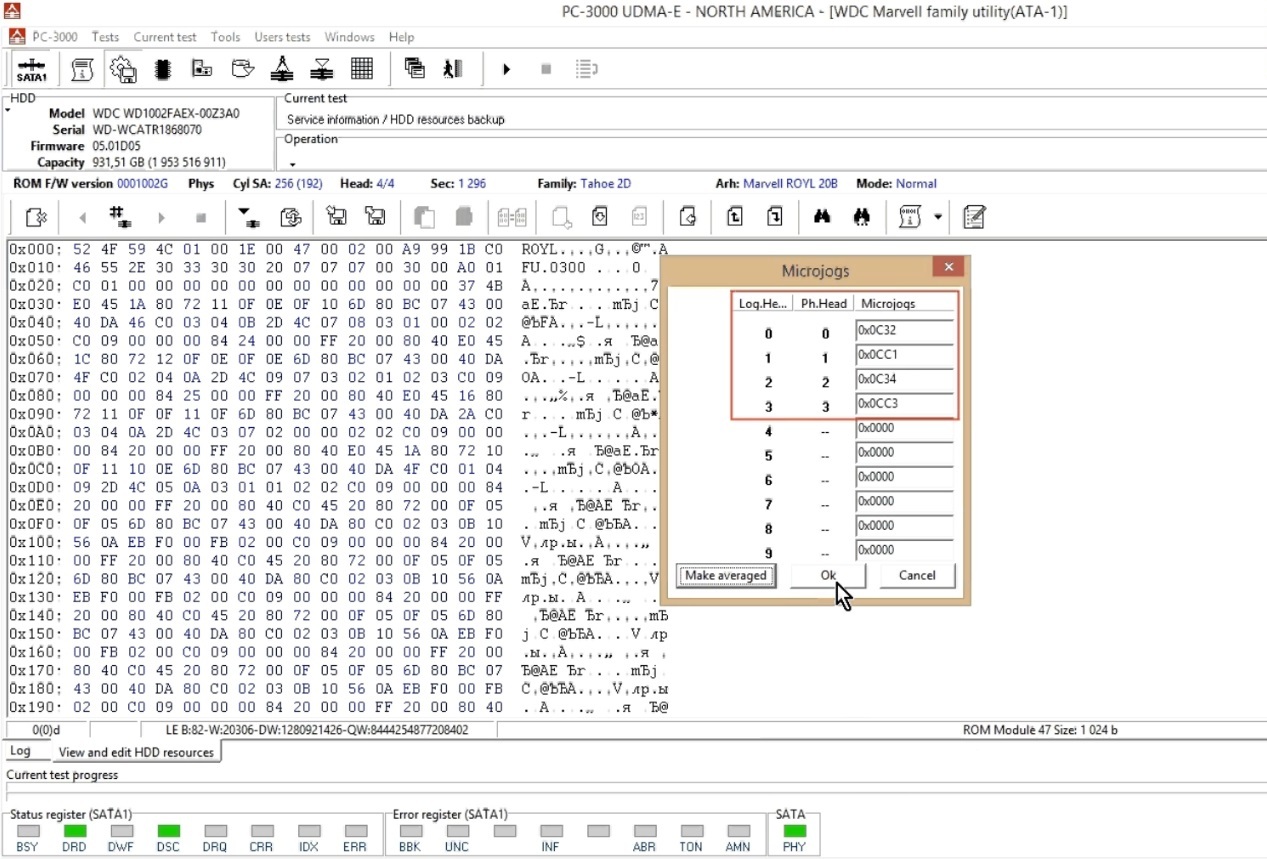Open the HDD passport scroll icon
This screenshot has height=859, width=1267.
pyautogui.click(x=83, y=69)
